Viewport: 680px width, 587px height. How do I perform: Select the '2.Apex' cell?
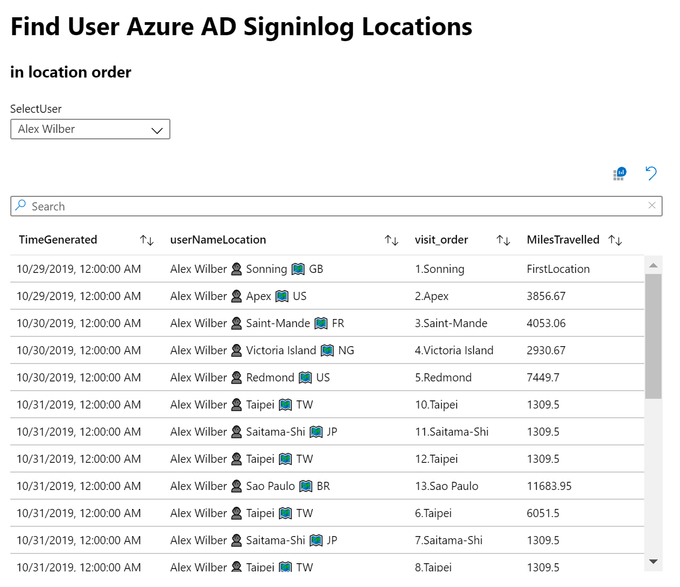point(432,296)
